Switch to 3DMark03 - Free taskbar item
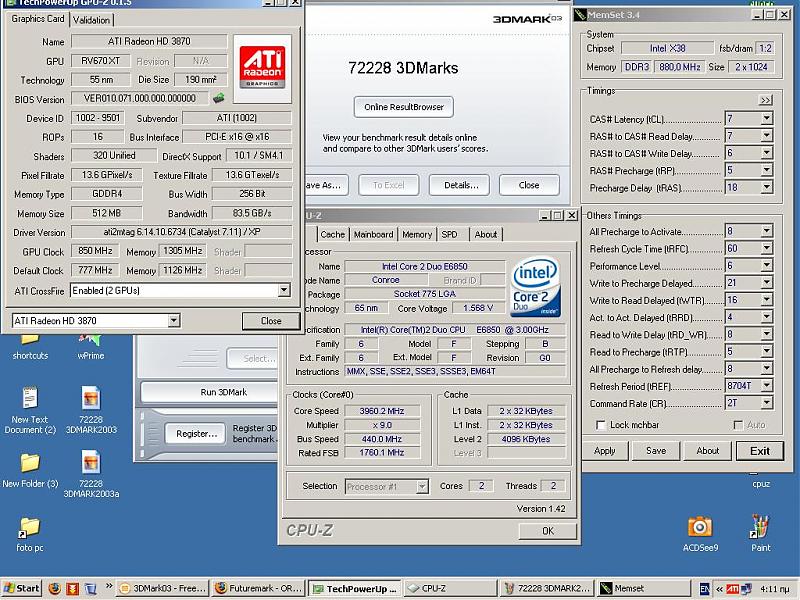The image size is (800, 600). click(162, 588)
